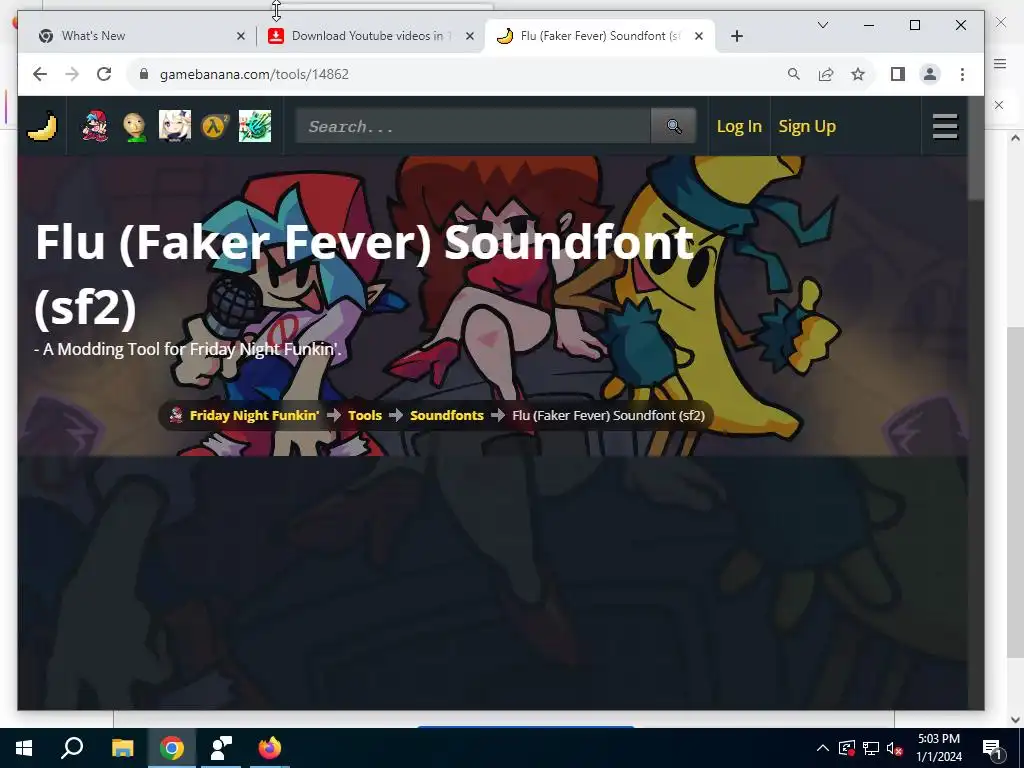Open the clock showing 5:03 PM

[x=938, y=748]
